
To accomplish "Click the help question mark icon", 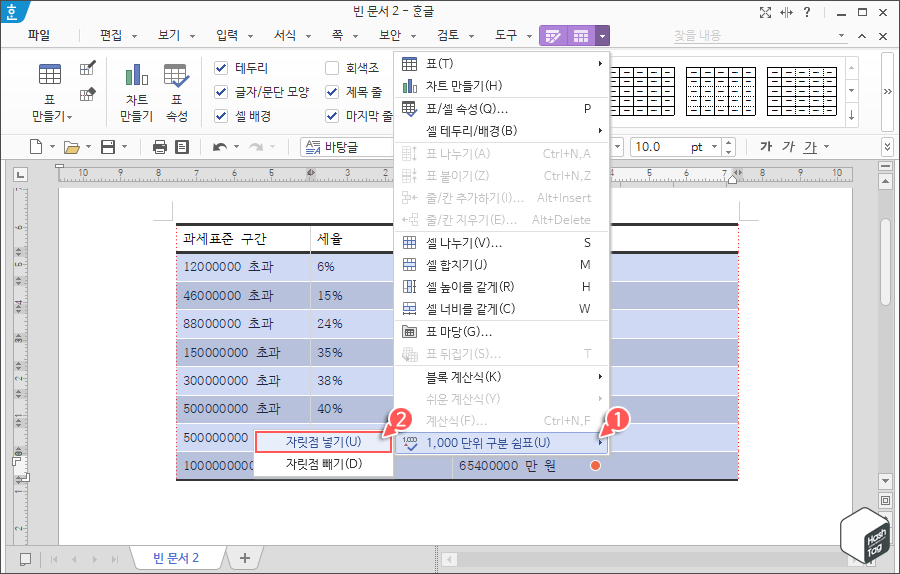I will [x=807, y=13].
